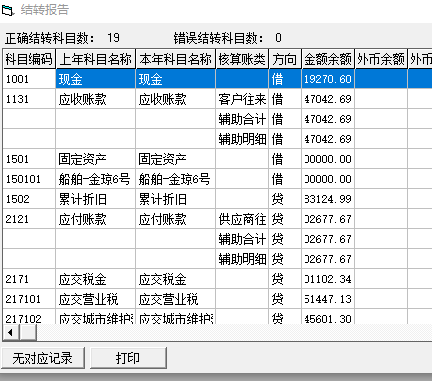Select the 150101 船舶-金琼6号 row
The width and height of the screenshot is (432, 381).
pyautogui.click(x=217, y=179)
